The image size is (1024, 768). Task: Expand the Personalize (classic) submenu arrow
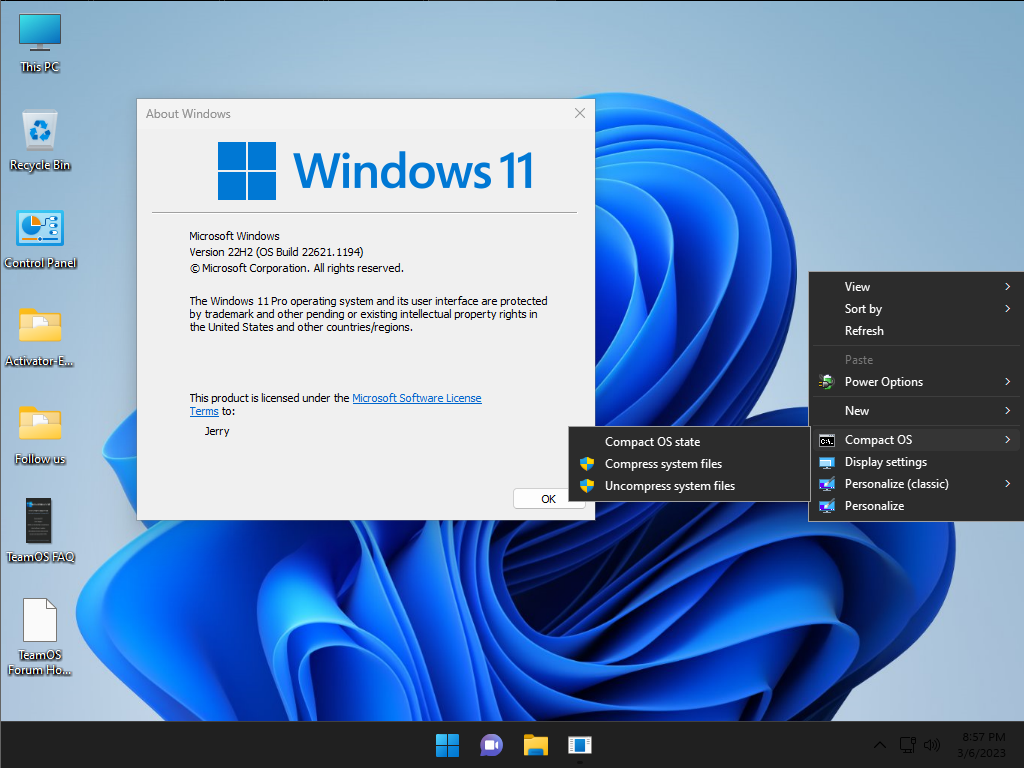(1008, 484)
